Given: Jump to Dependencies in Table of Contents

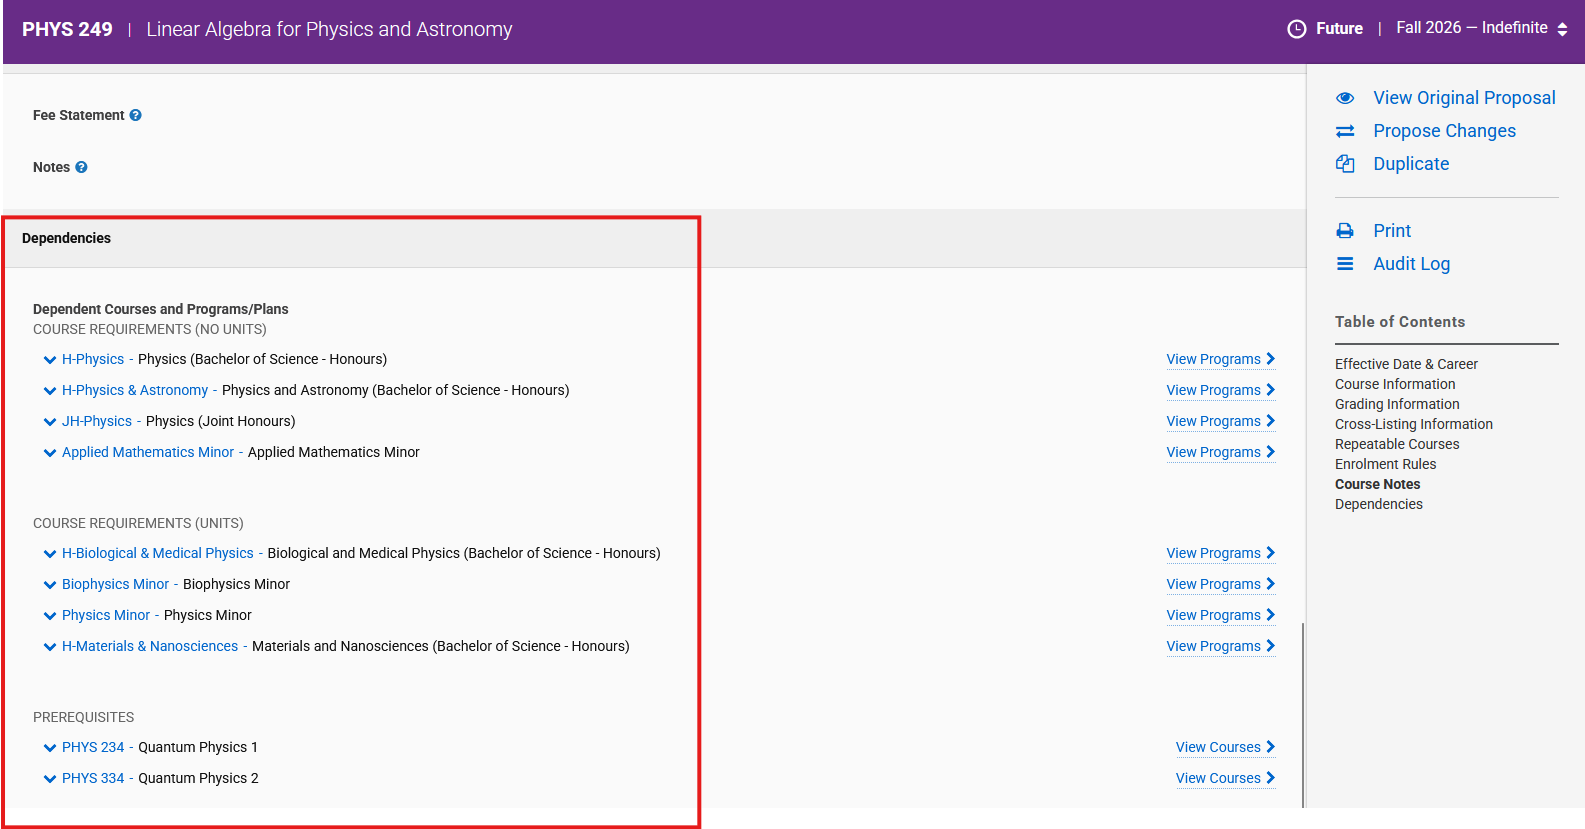Looking at the screenshot, I should 1378,504.
